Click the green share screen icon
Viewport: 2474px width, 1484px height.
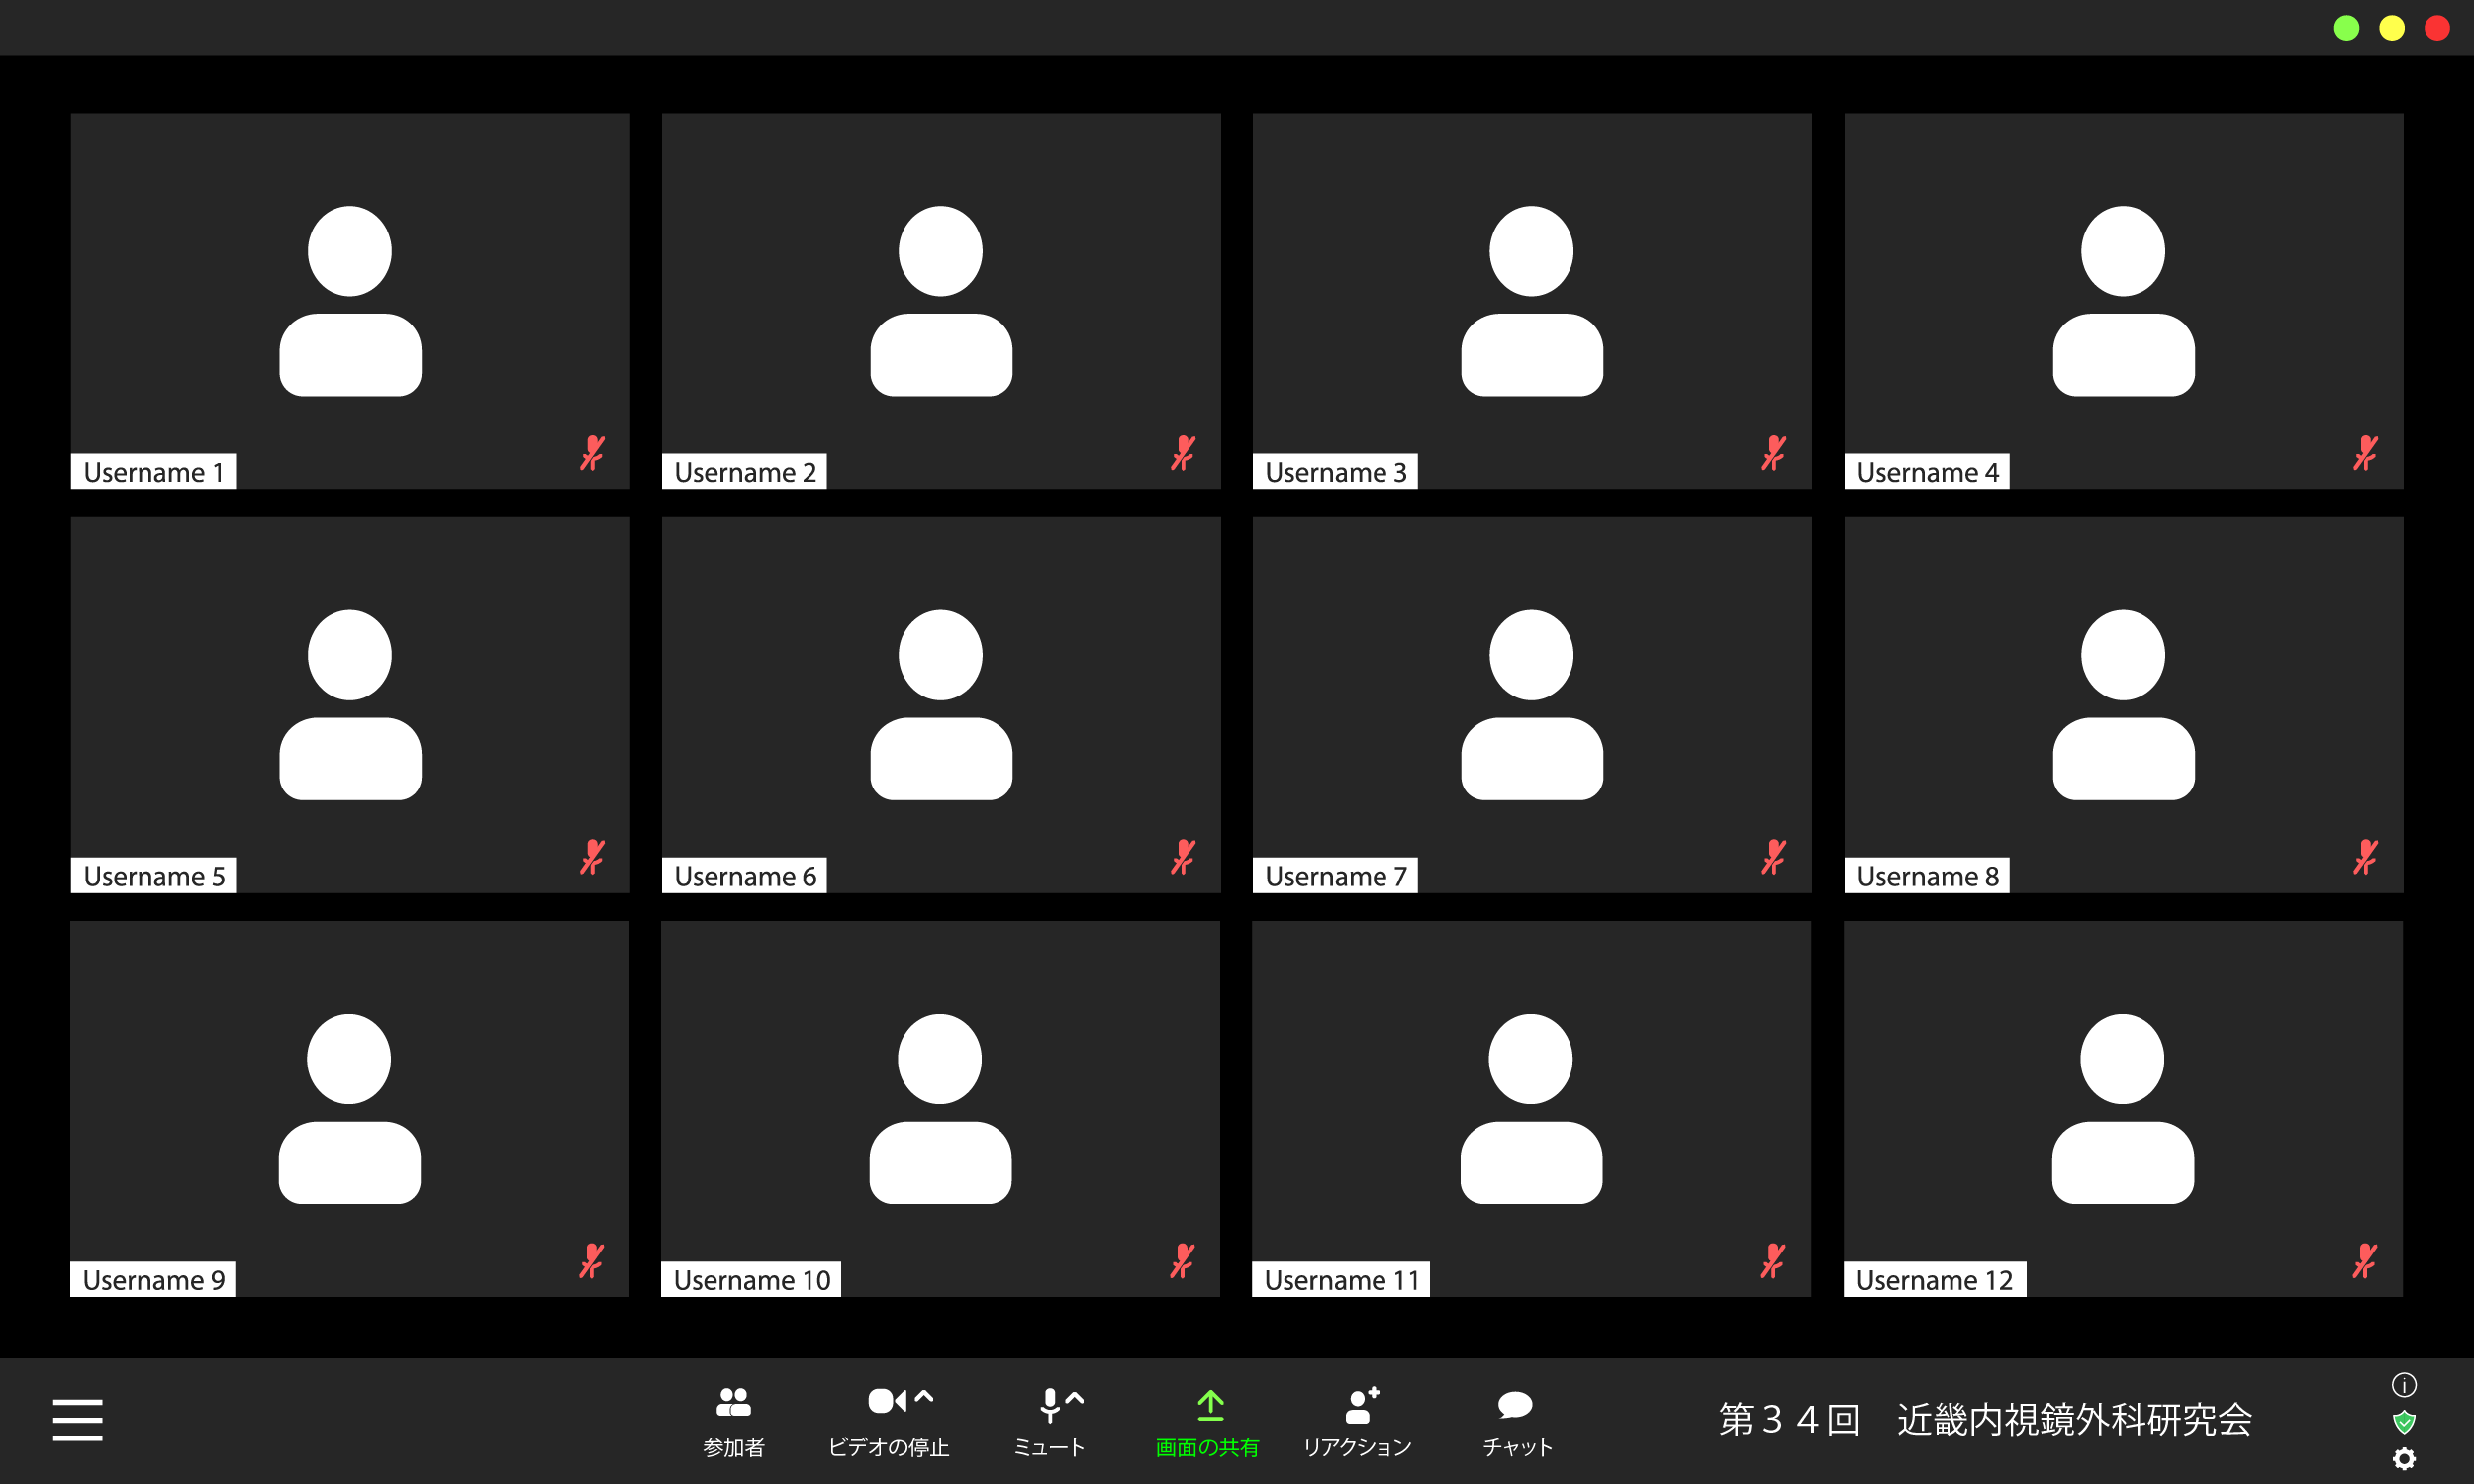pyautogui.click(x=1210, y=1405)
